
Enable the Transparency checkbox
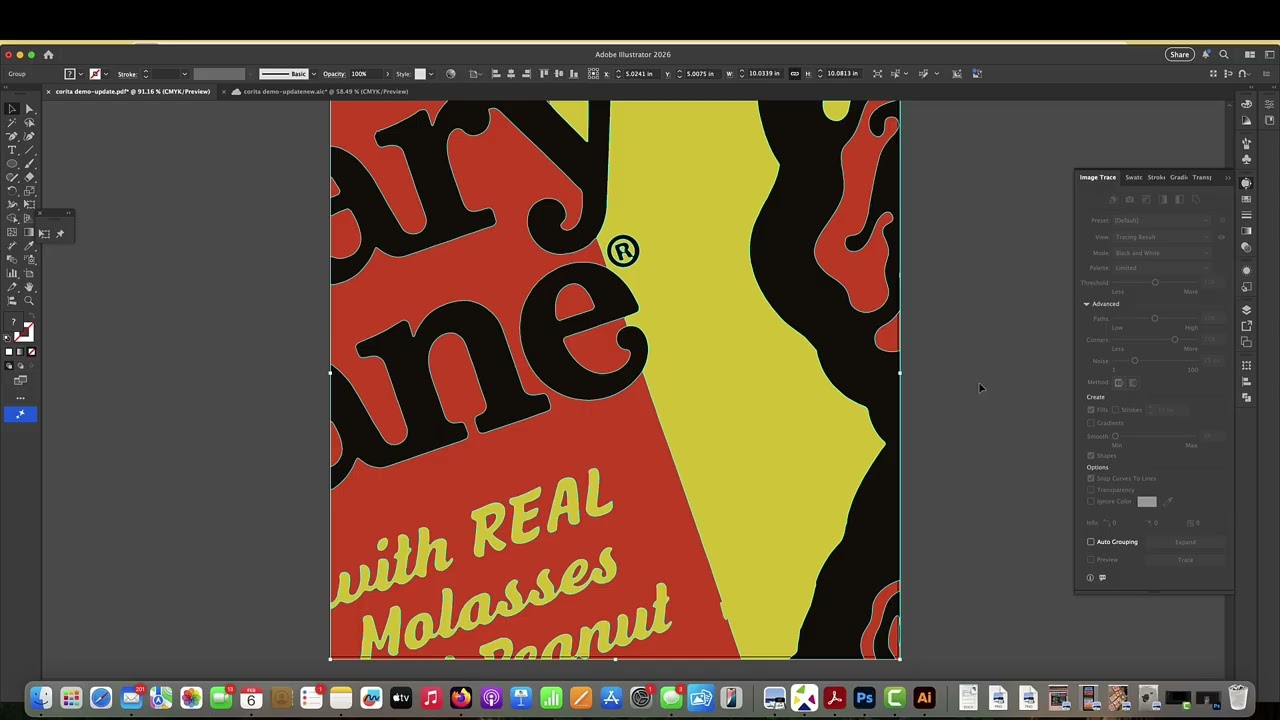click(1091, 490)
